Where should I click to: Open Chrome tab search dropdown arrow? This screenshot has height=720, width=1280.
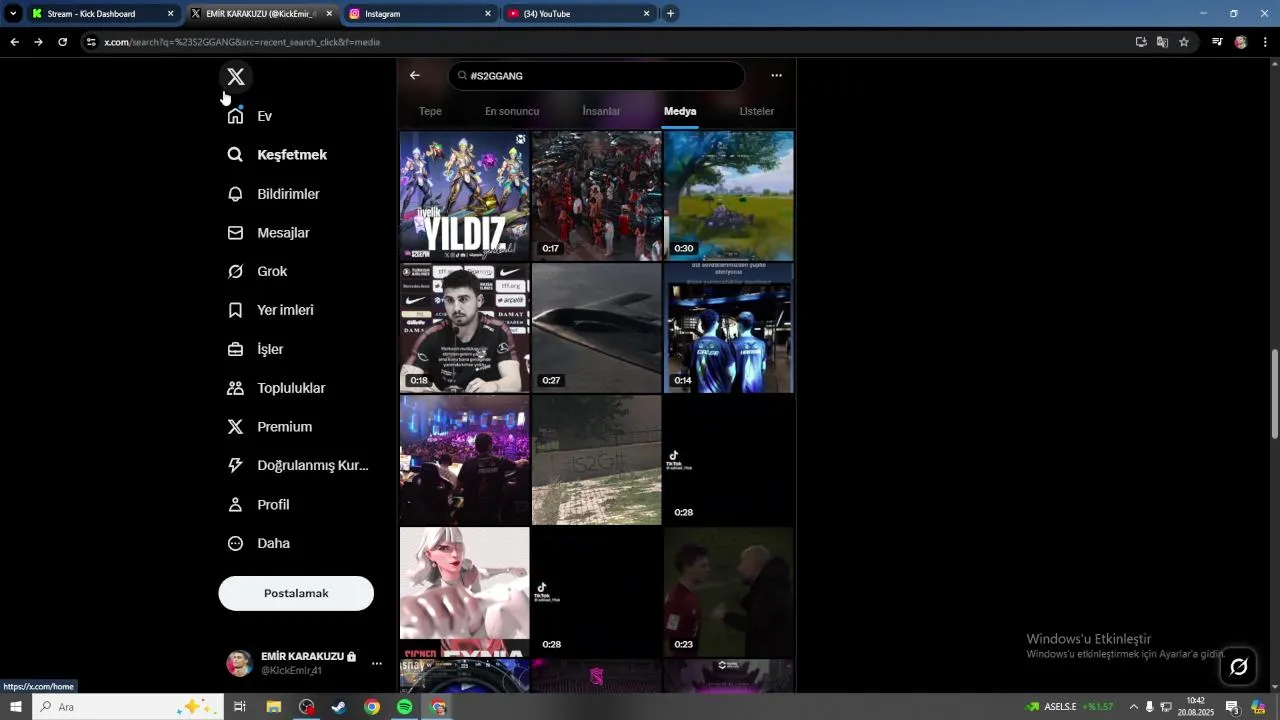coord(13,14)
